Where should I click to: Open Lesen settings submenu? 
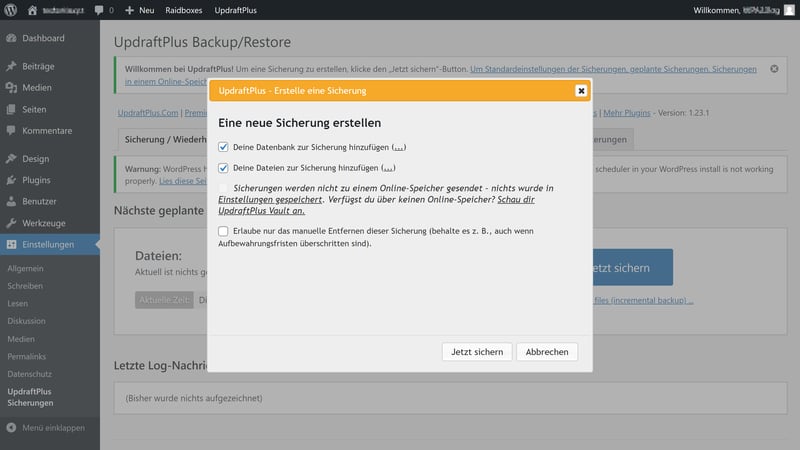pos(17,304)
